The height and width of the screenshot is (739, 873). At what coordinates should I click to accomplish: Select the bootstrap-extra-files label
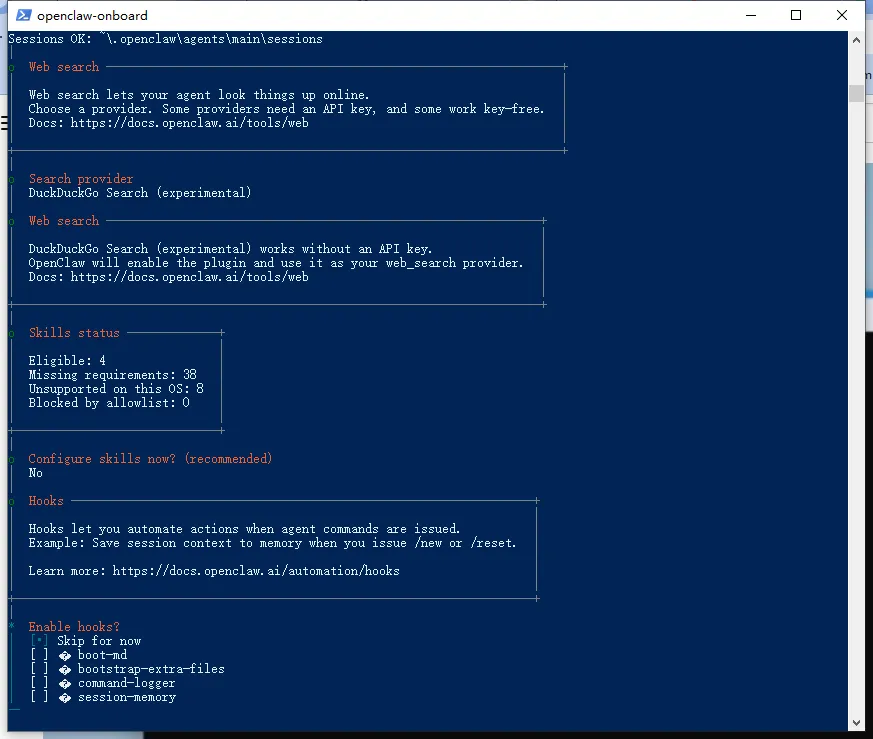151,669
